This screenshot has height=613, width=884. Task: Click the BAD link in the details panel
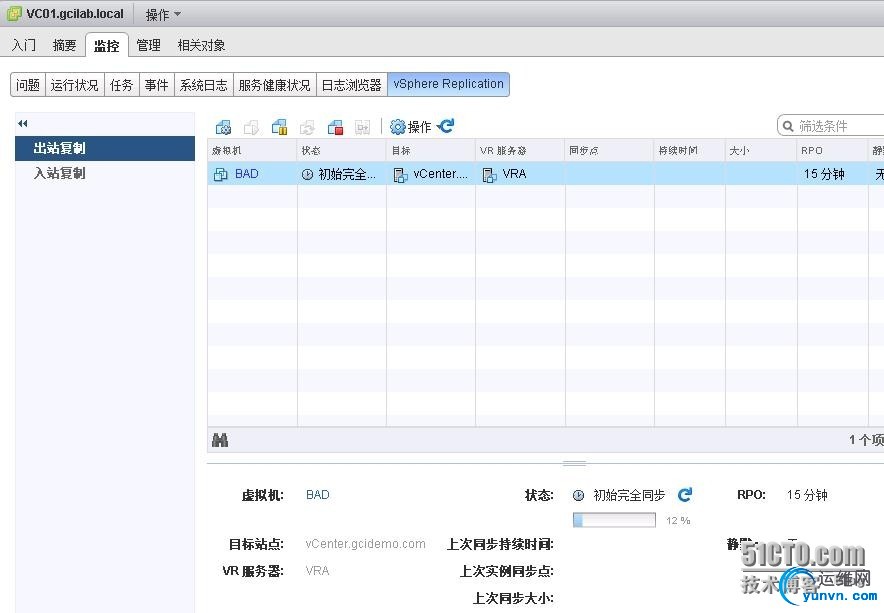point(317,495)
